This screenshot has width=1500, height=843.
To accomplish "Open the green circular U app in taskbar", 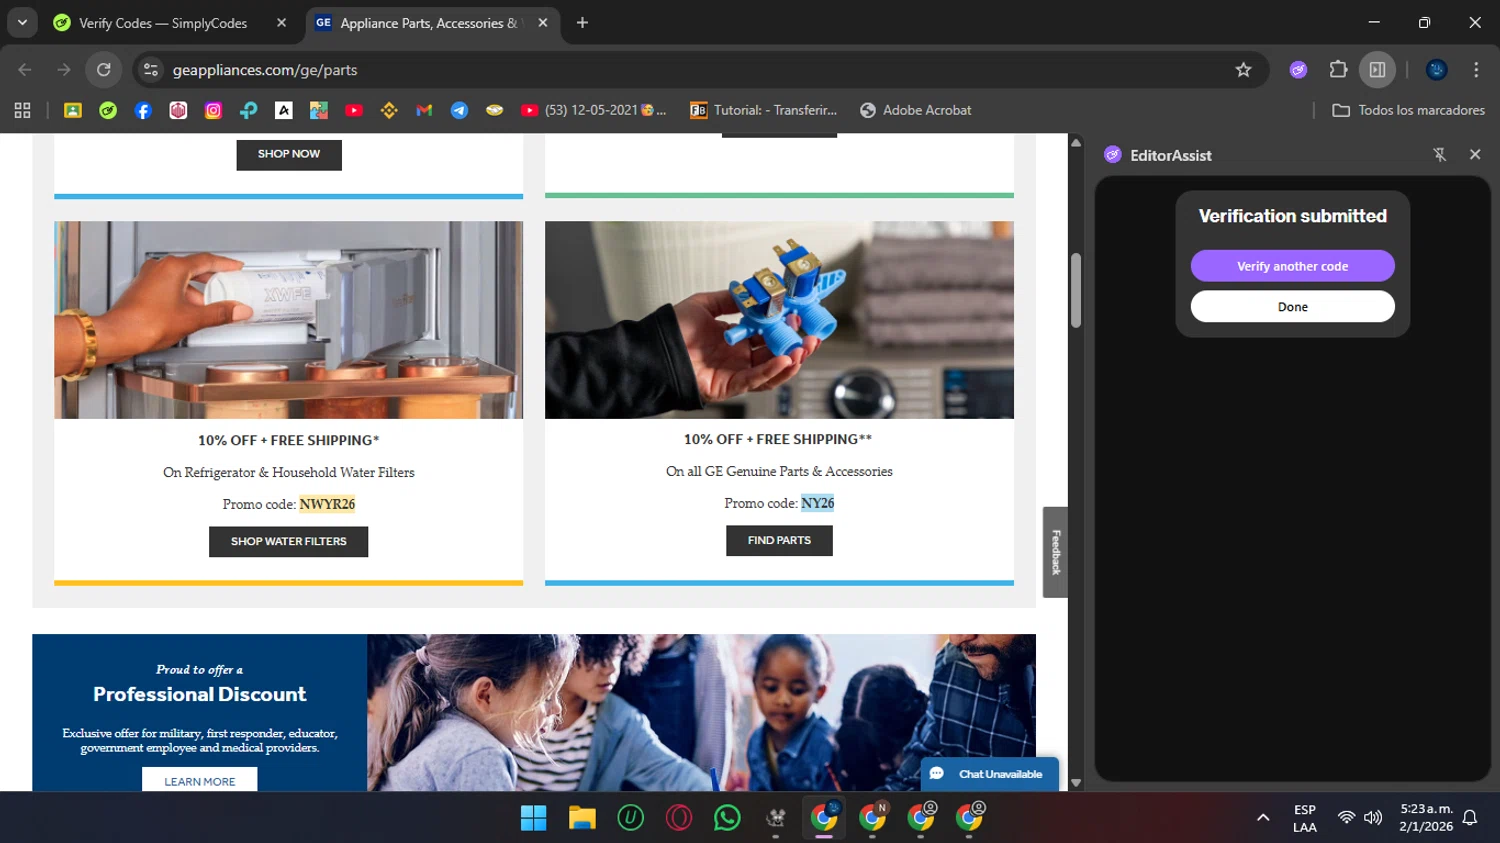I will coord(630,818).
